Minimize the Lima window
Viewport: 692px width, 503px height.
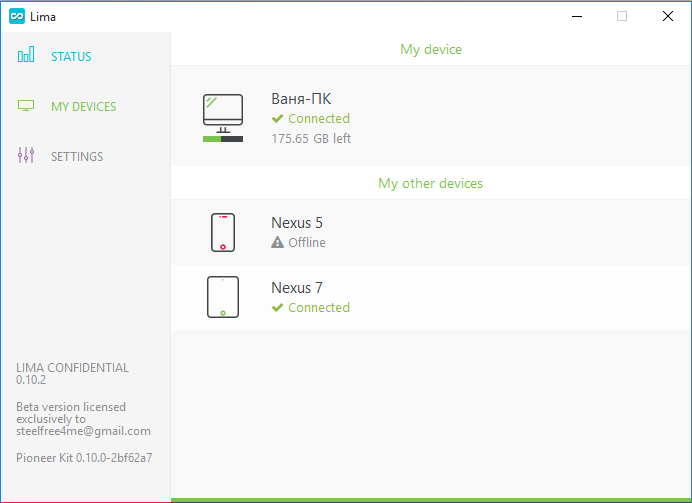[577, 16]
